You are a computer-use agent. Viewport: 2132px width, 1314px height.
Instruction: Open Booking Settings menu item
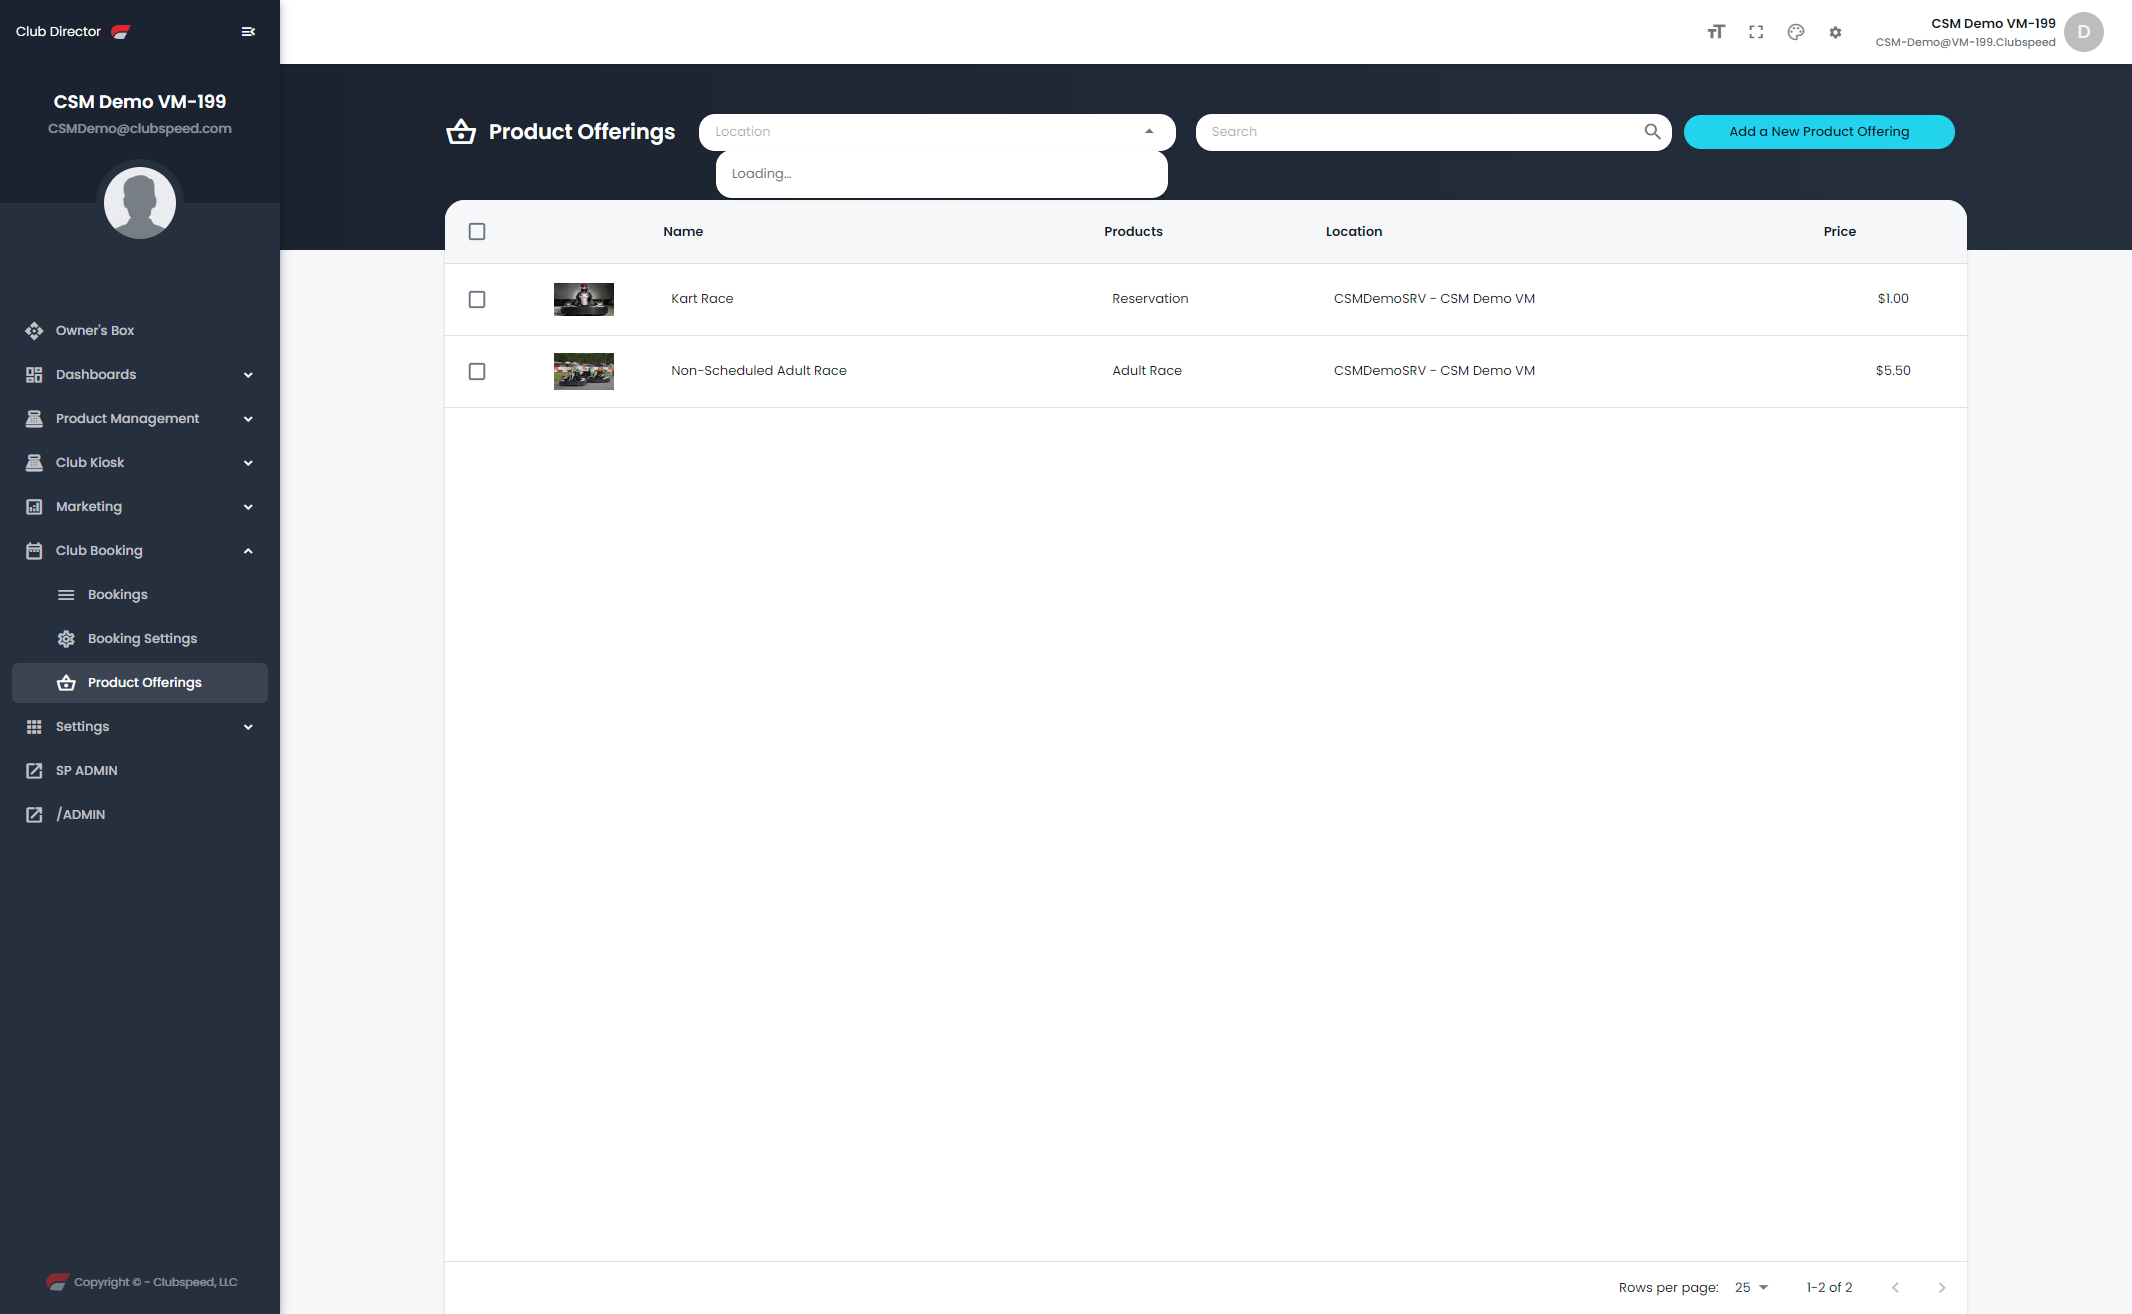click(x=140, y=638)
